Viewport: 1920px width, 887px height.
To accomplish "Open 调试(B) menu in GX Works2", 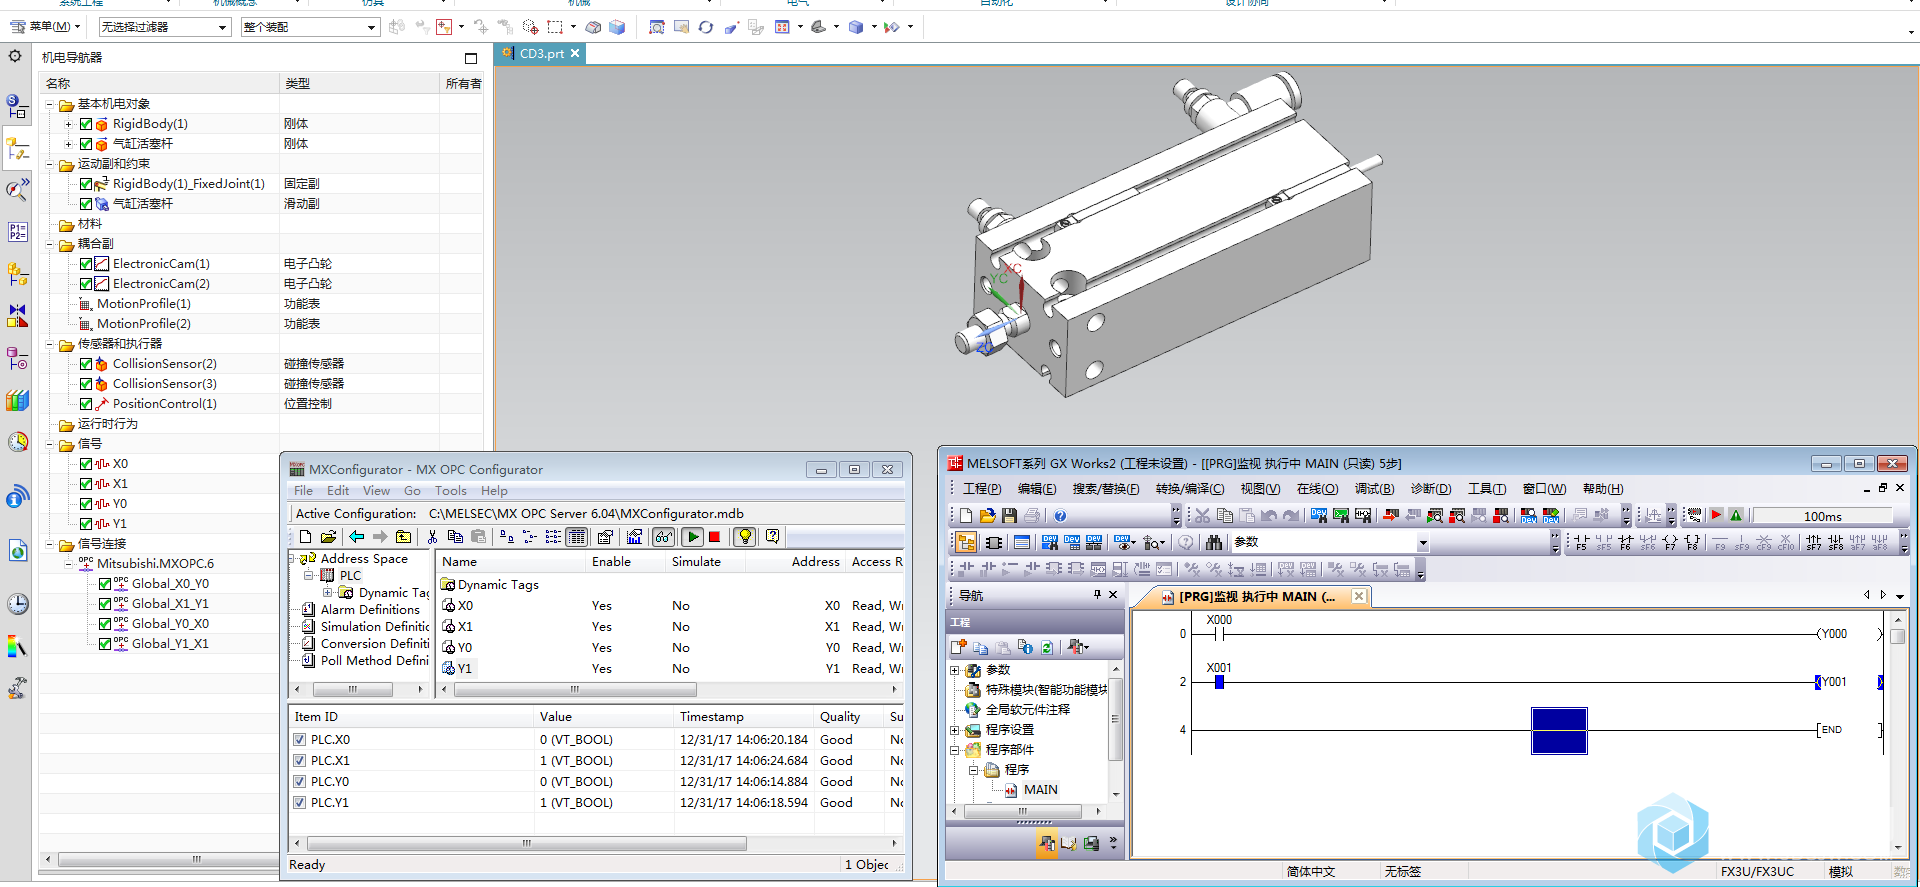I will [1374, 489].
